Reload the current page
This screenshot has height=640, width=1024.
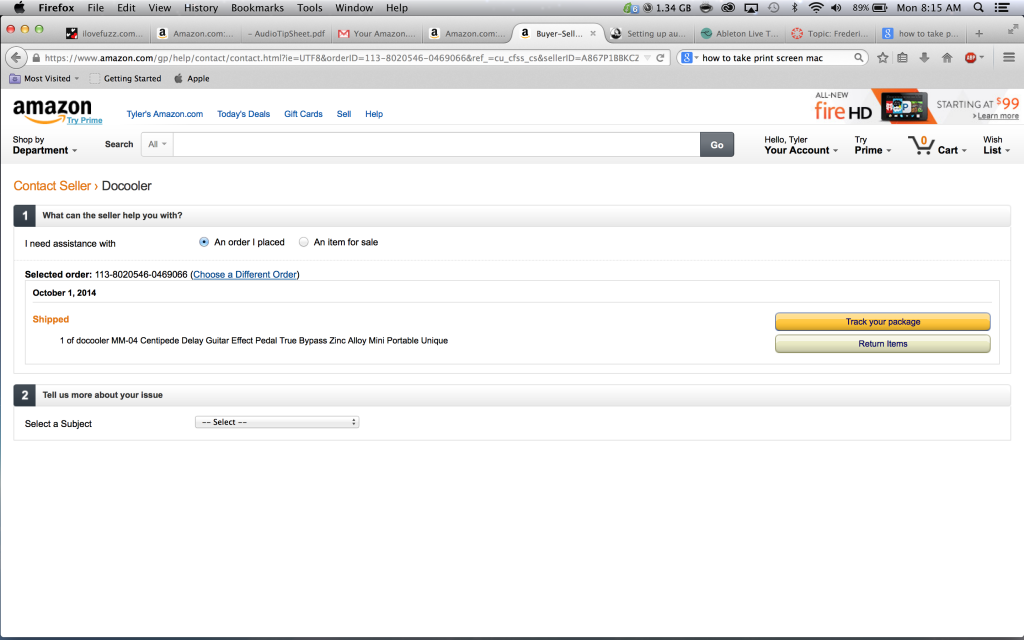[x=660, y=58]
